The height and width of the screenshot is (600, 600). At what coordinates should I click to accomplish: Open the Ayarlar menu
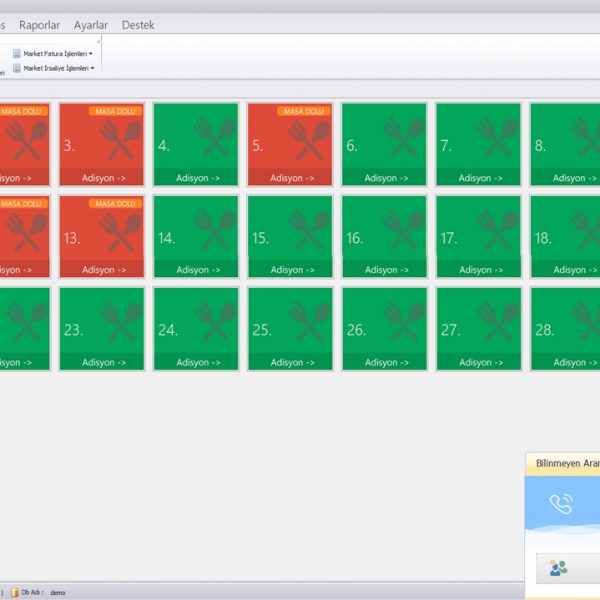[91, 25]
